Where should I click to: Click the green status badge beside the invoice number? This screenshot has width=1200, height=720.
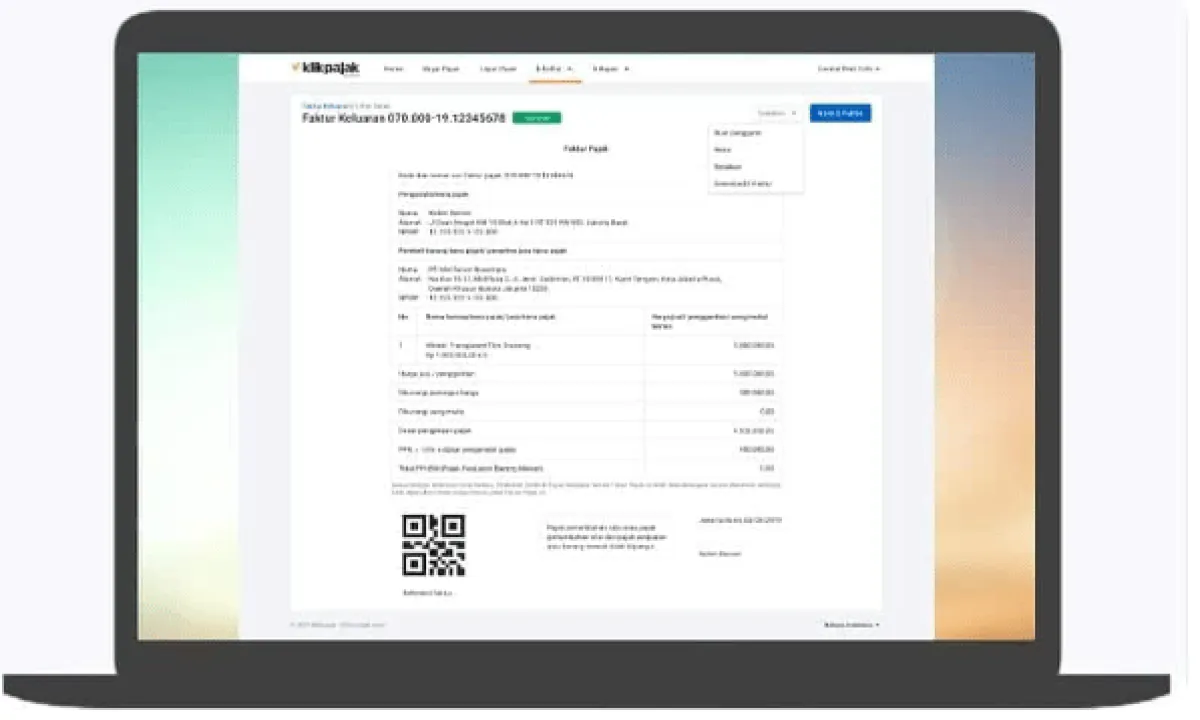click(537, 118)
